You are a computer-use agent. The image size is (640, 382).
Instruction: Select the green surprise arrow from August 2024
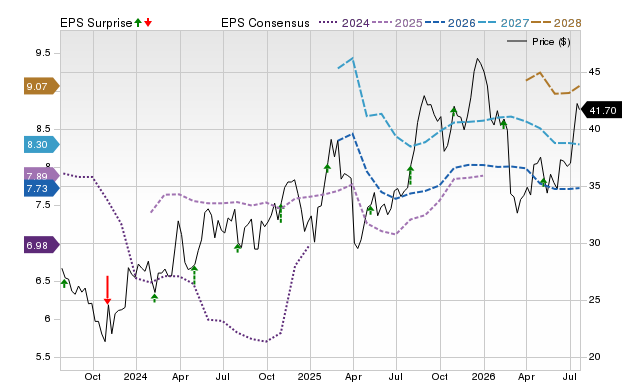click(x=238, y=248)
